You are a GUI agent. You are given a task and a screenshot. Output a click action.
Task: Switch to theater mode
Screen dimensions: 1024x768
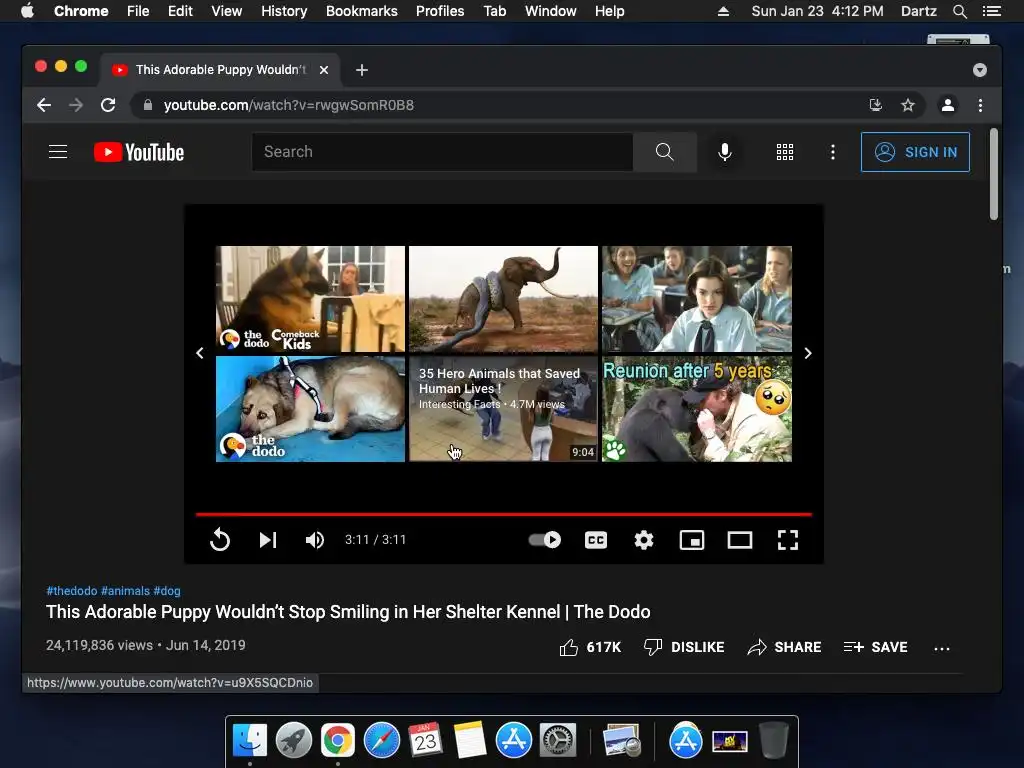click(x=740, y=540)
